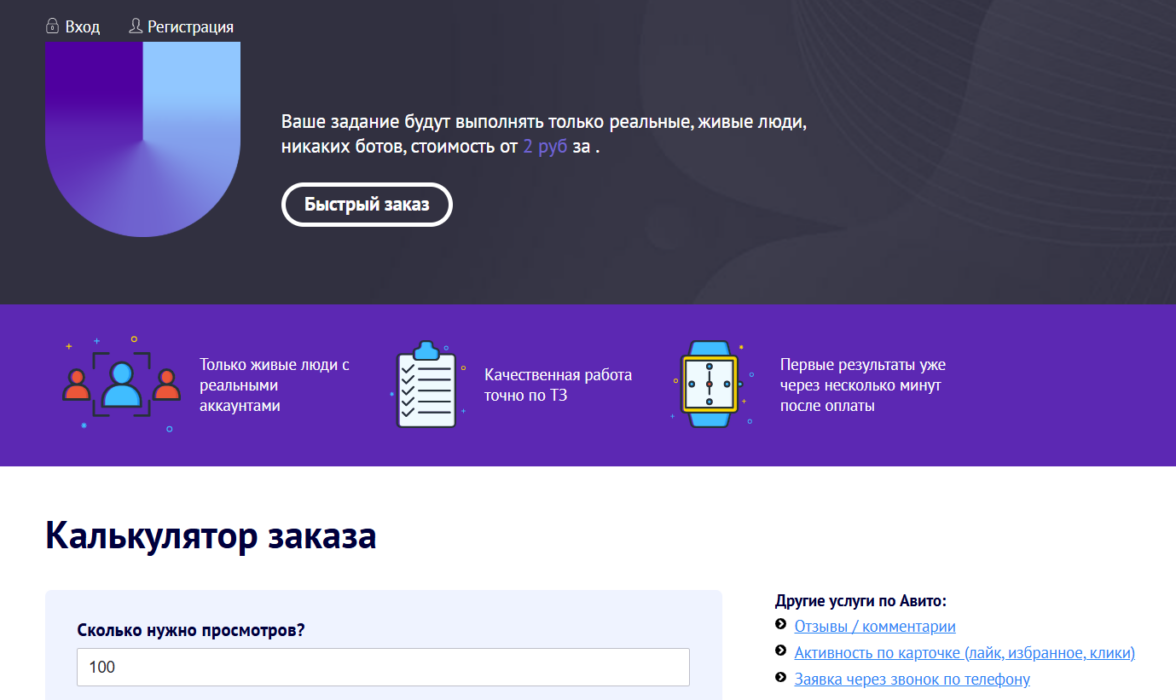1176x700 pixels.
Task: Open the Отзывы / комментарии link
Action: [874, 626]
